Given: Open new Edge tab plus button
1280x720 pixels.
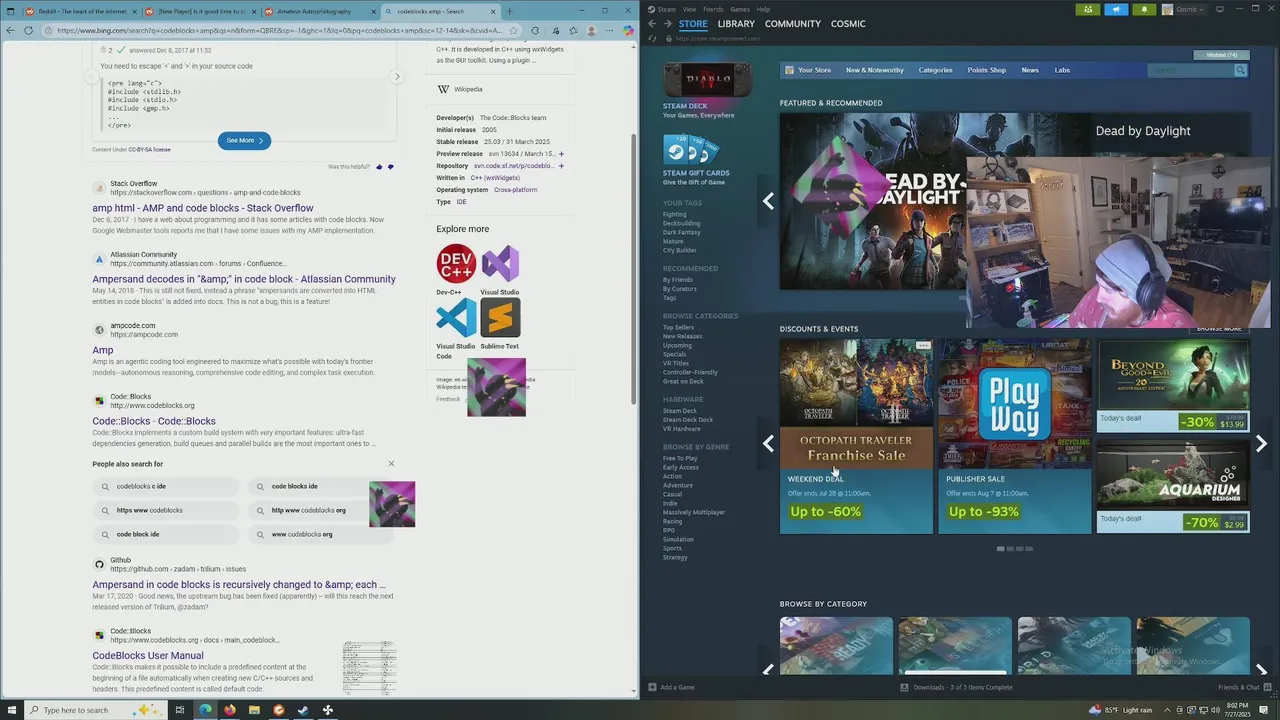Looking at the screenshot, I should 509,11.
